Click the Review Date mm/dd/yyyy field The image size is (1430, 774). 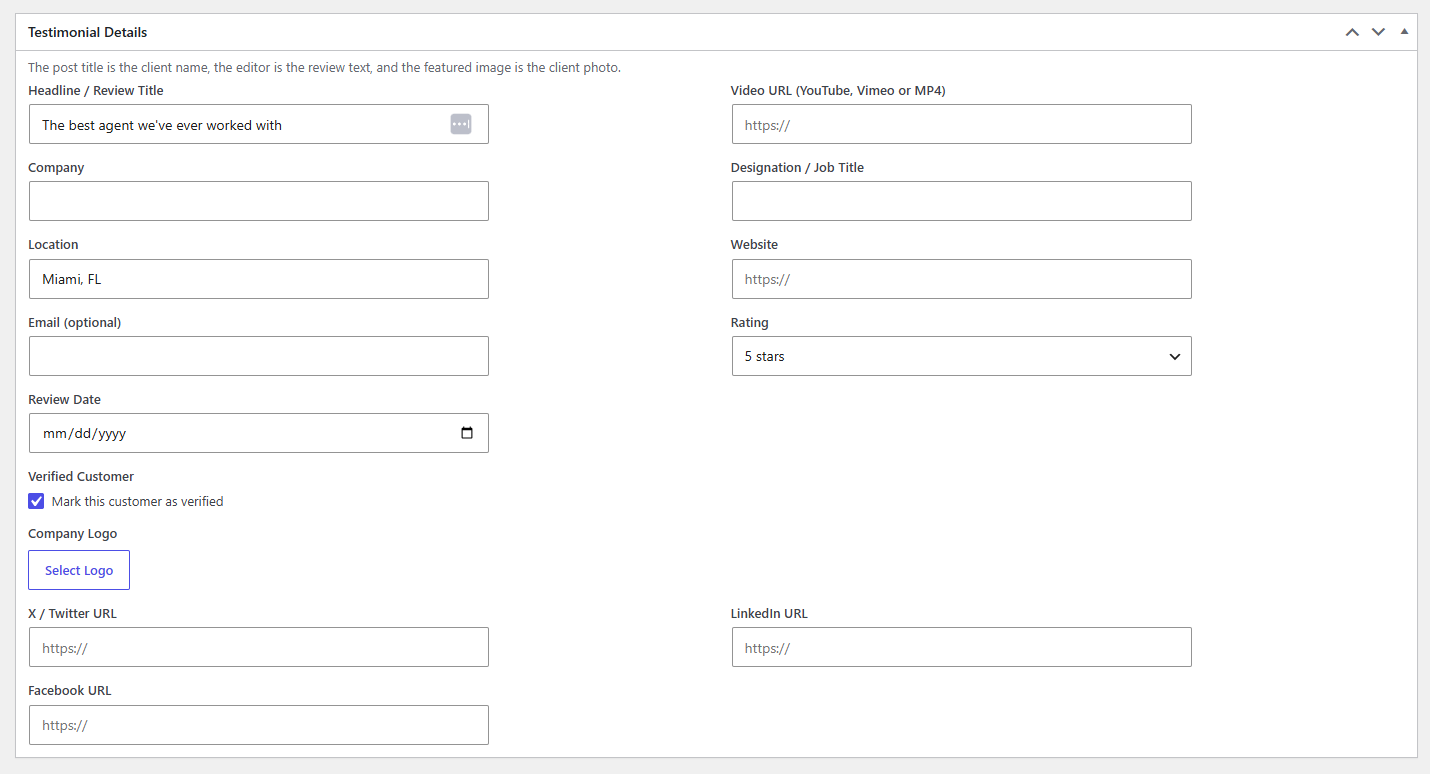coord(259,433)
